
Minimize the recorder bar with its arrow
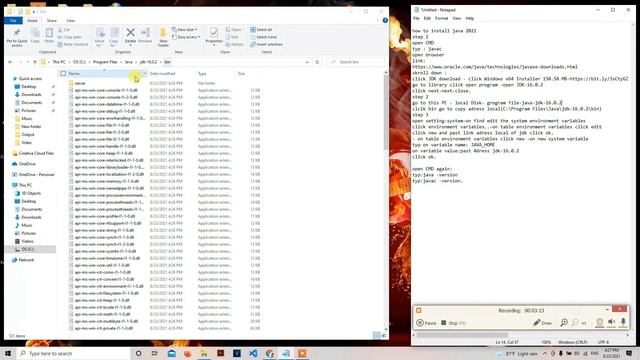(x=607, y=309)
